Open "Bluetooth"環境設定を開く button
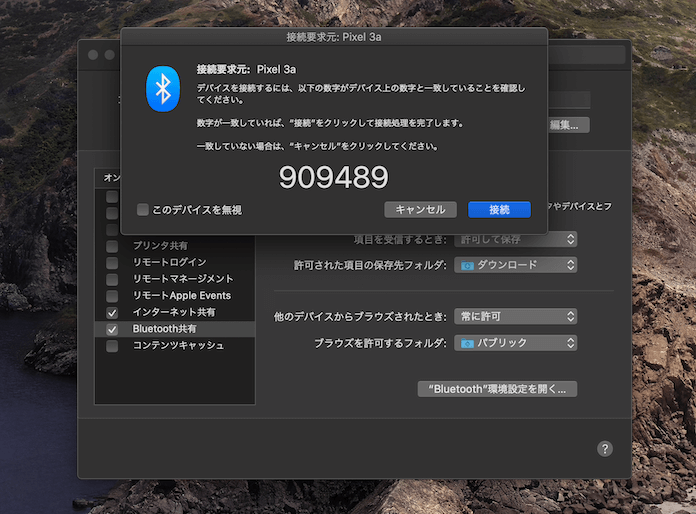696x514 pixels. (x=497, y=389)
